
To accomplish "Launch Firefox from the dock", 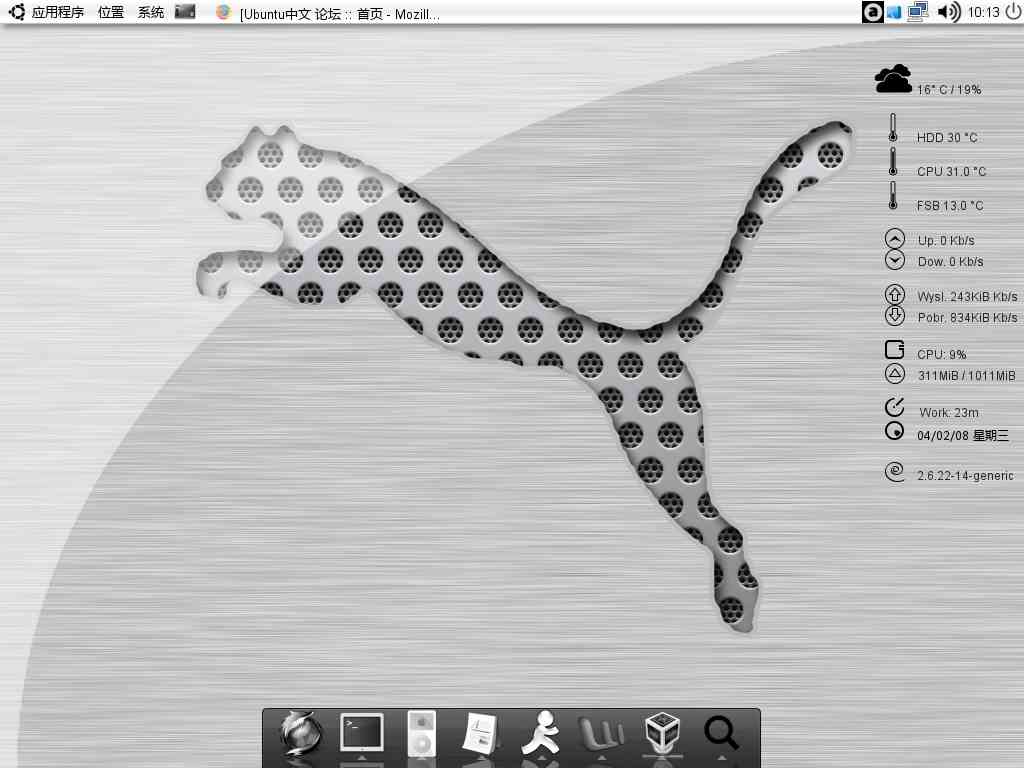I will pyautogui.click(x=301, y=735).
